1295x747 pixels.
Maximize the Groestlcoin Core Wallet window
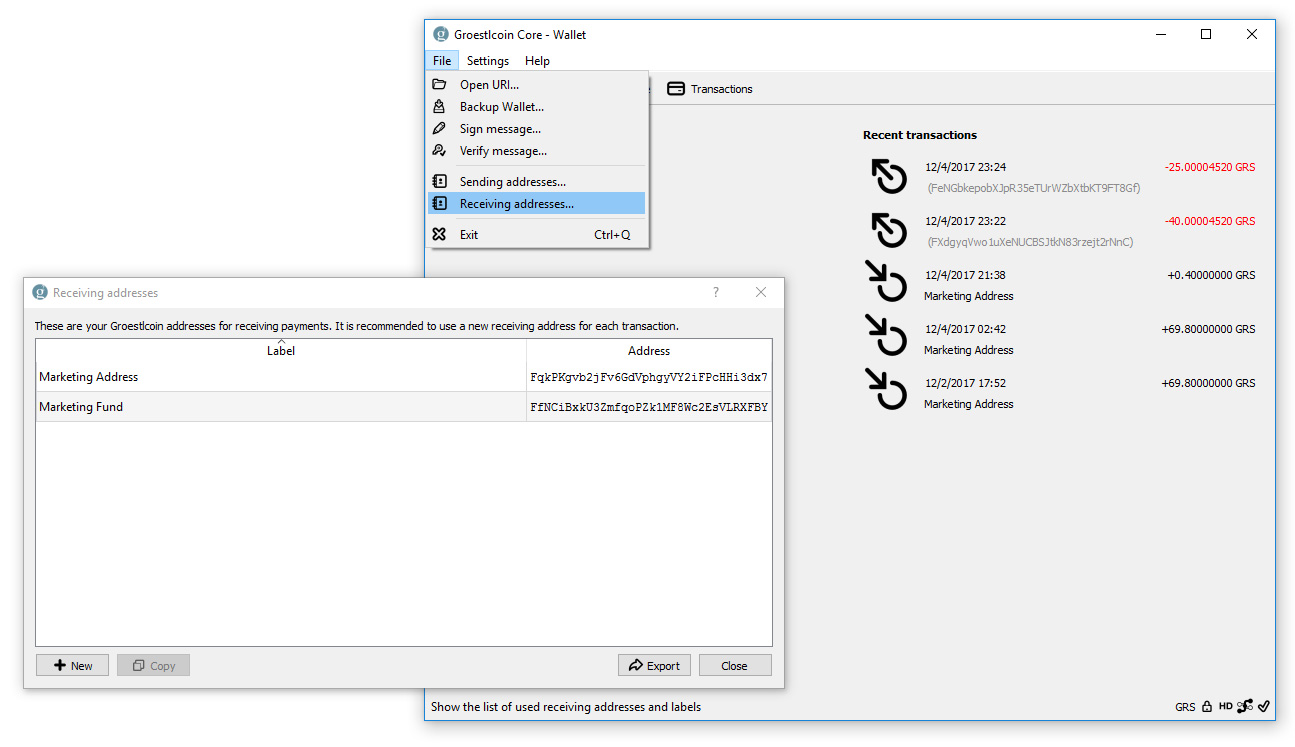[1206, 34]
